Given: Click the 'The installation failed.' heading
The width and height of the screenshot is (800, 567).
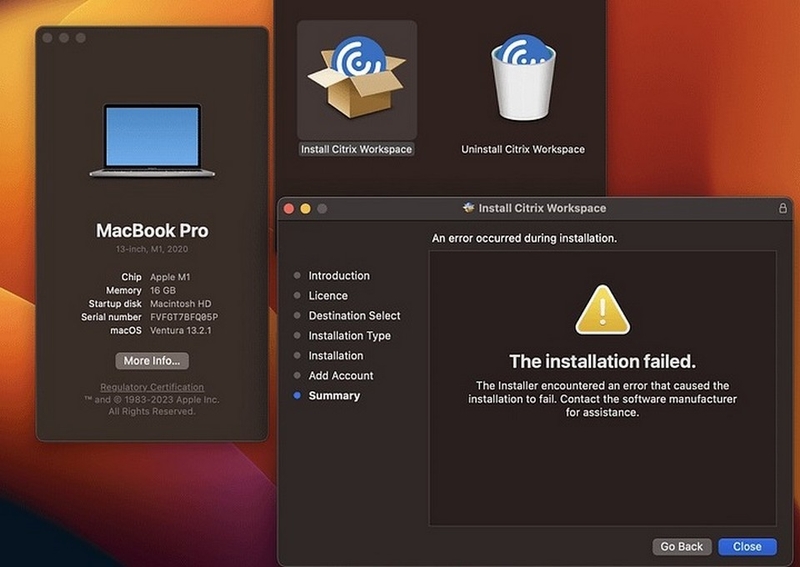Looking at the screenshot, I should [x=603, y=361].
